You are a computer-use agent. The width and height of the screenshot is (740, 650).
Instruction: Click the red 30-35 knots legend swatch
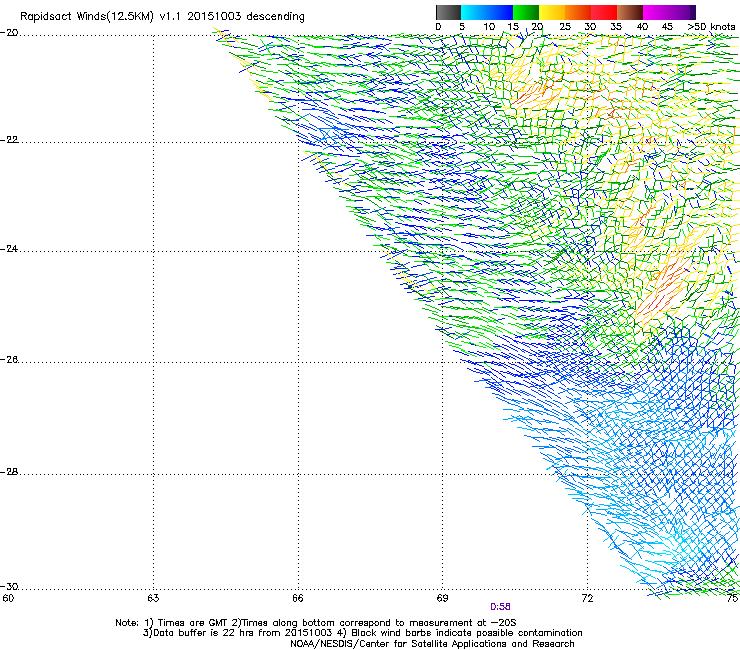tap(604, 12)
